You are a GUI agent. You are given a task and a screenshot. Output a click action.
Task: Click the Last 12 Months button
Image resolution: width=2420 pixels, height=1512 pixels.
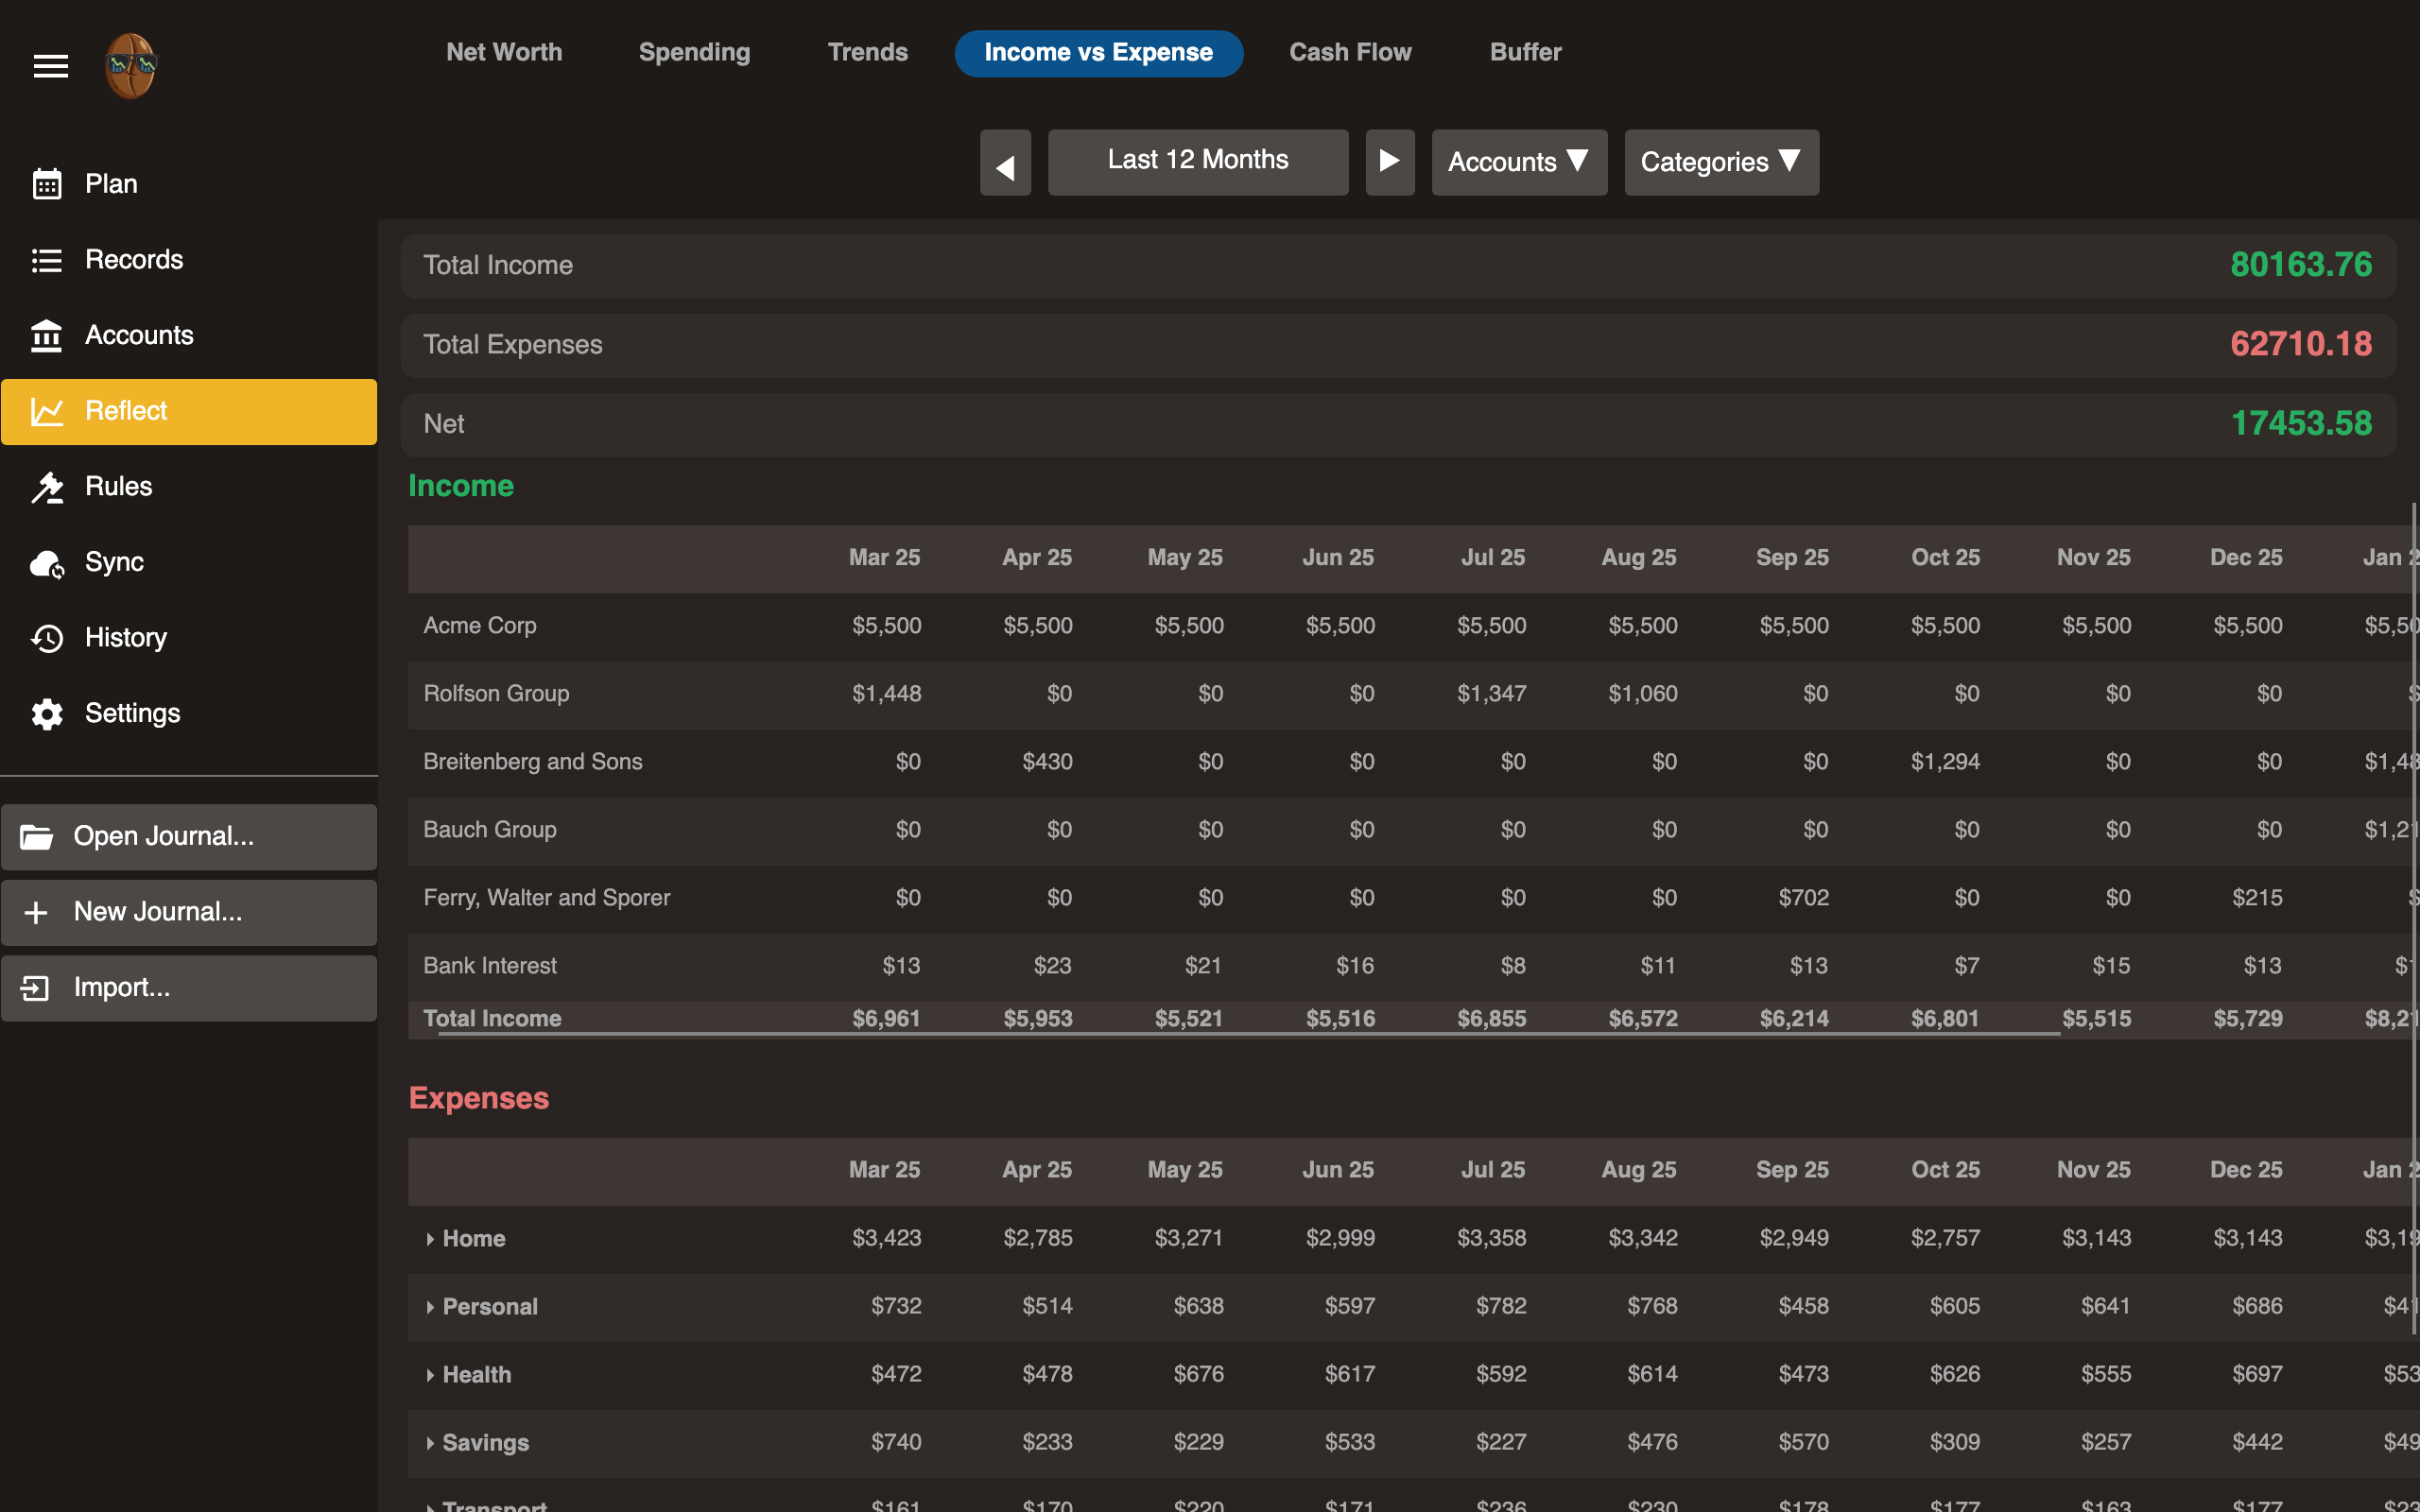tap(1197, 161)
